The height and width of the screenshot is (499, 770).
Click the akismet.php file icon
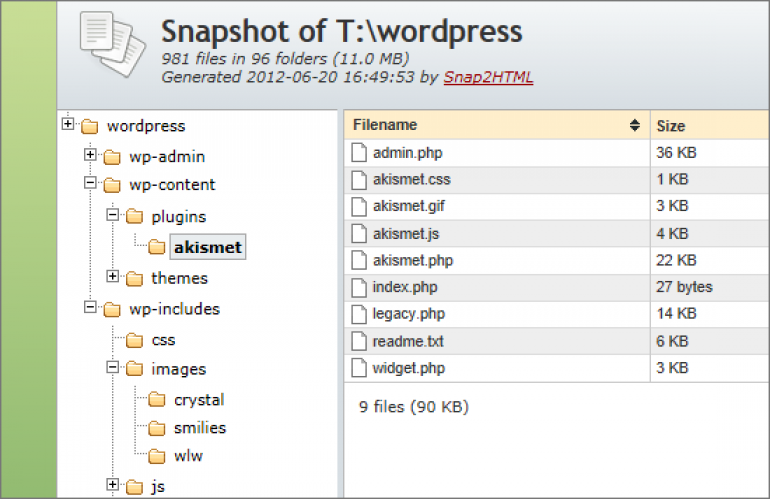[x=359, y=260]
